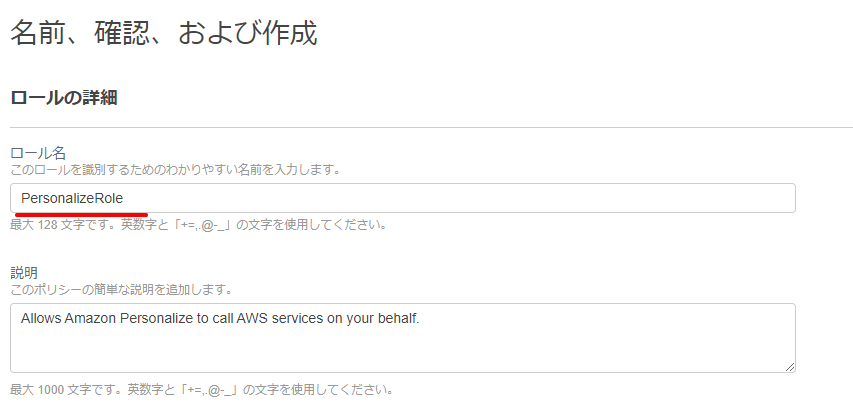
Task: Click the 最大 128 文字です hint text
Action: point(199,225)
